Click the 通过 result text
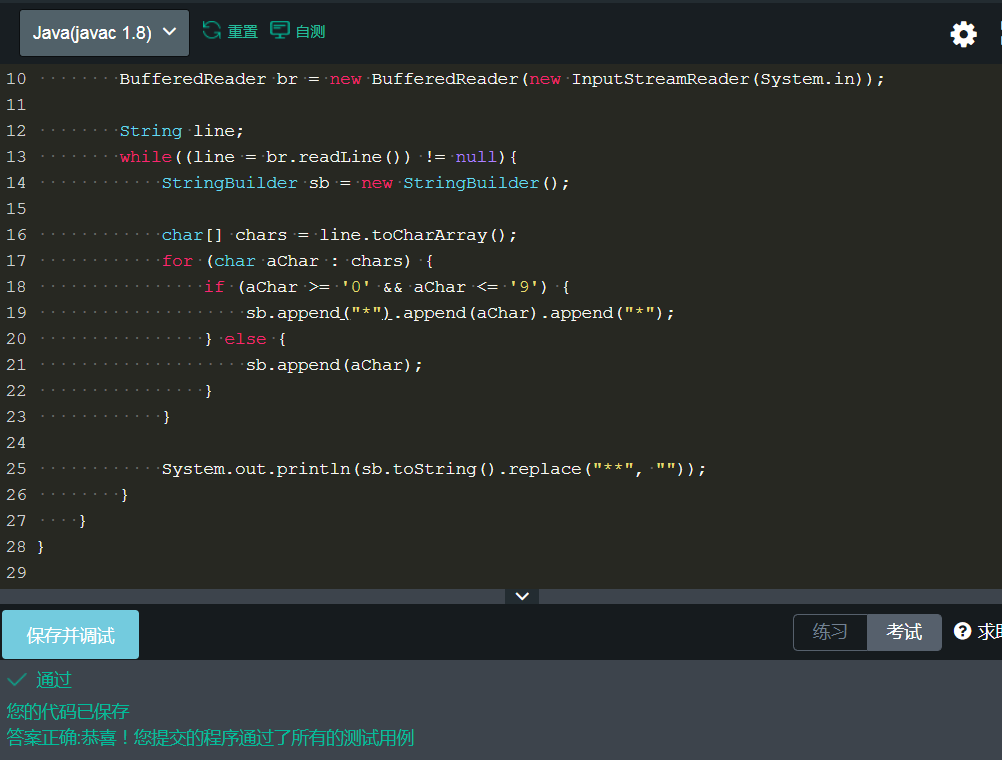 54,679
